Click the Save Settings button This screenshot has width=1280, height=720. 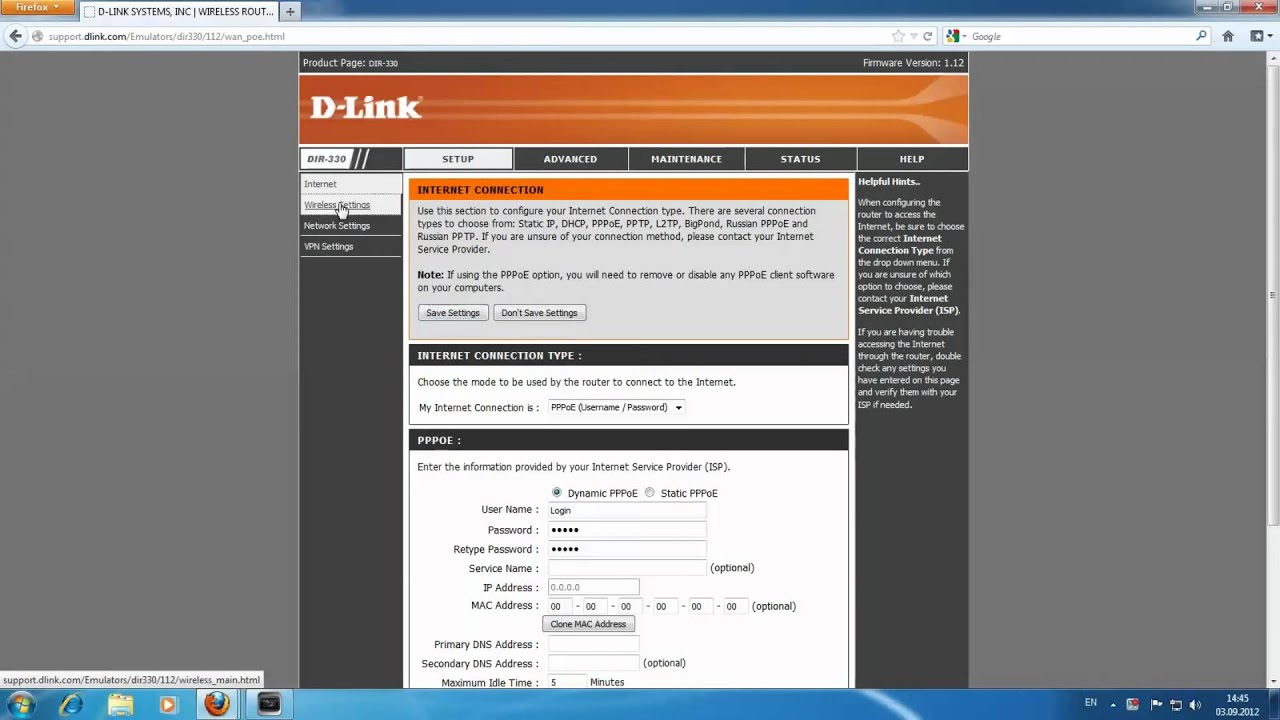453,313
